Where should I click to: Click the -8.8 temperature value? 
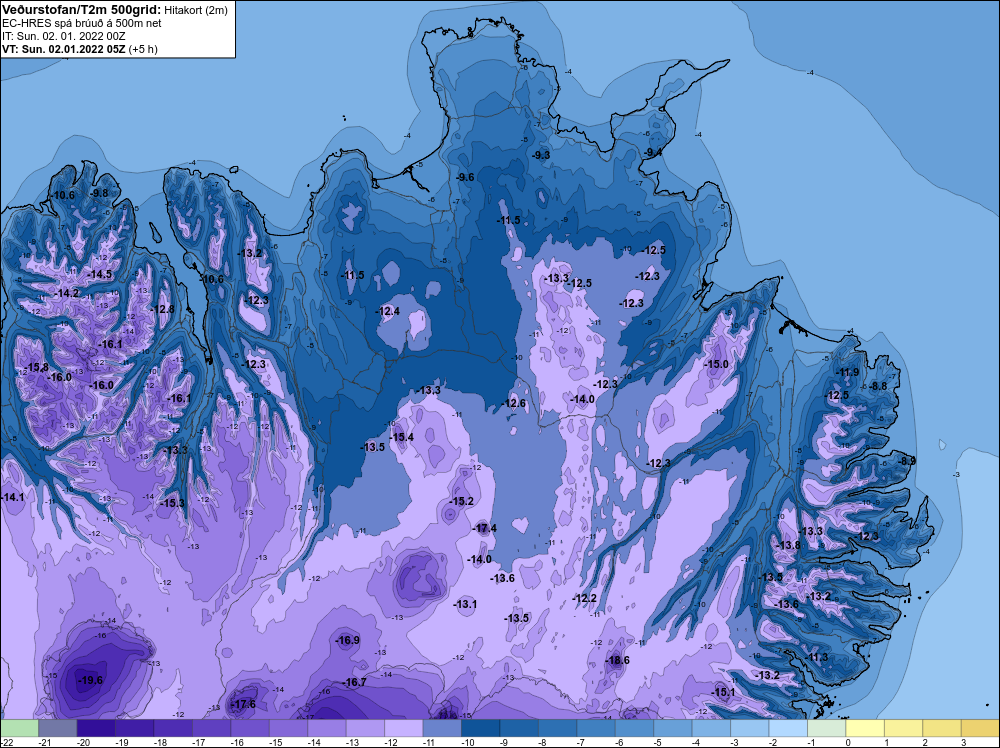coord(878,386)
